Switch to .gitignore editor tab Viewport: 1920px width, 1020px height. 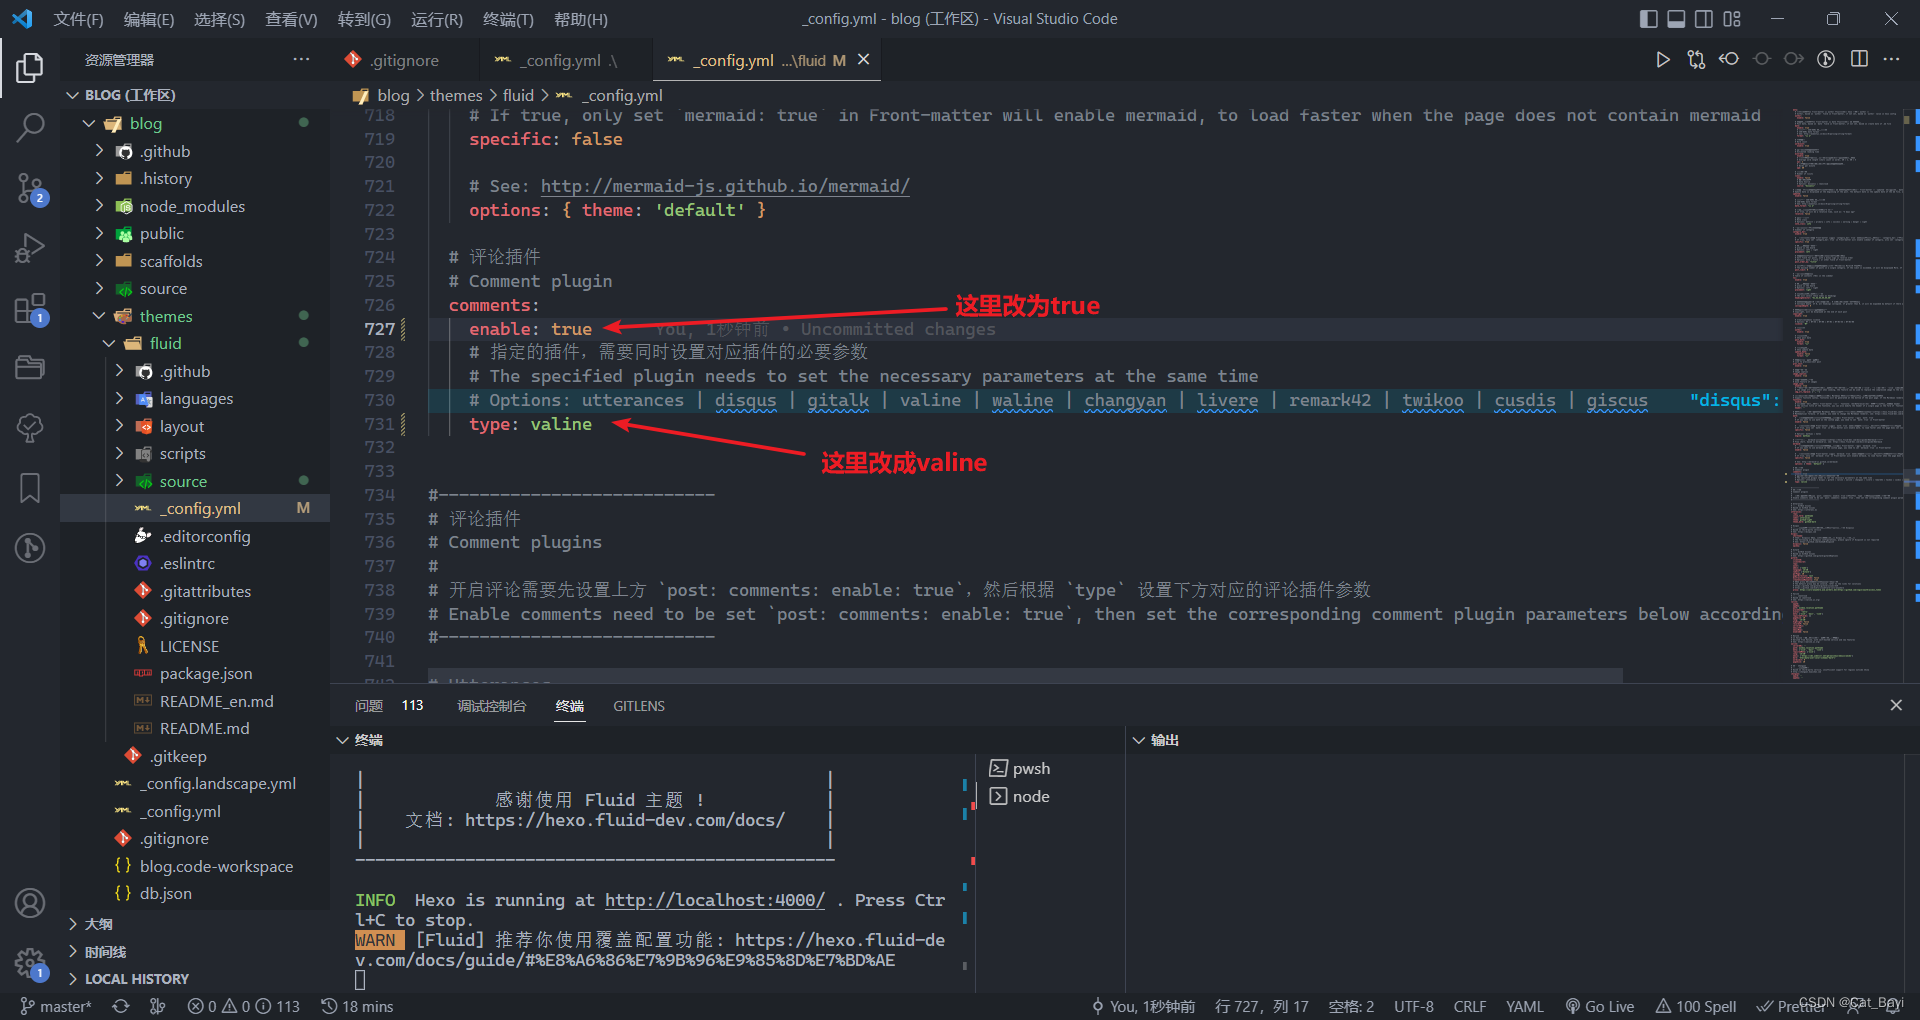click(404, 60)
